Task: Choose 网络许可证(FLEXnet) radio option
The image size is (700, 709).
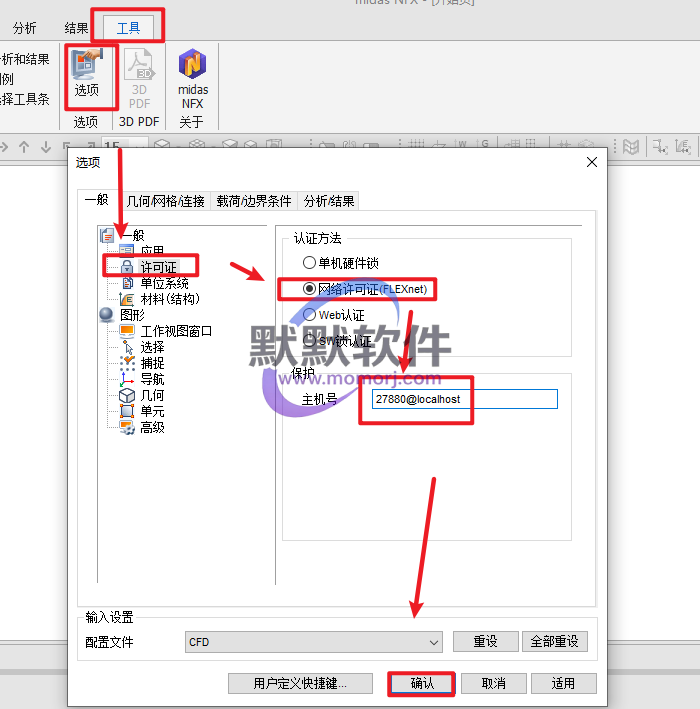Action: [309, 288]
